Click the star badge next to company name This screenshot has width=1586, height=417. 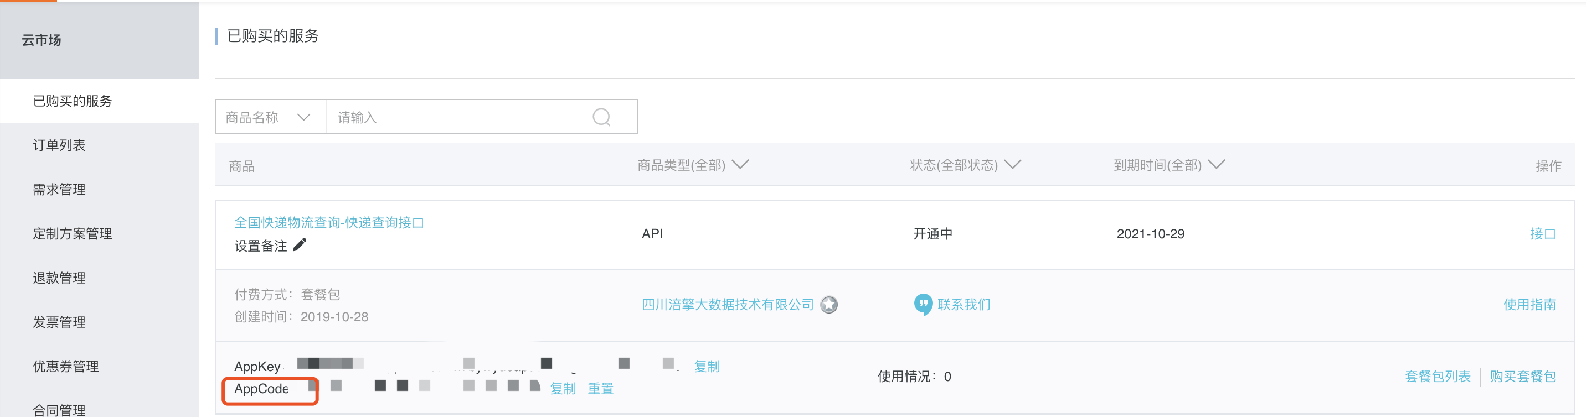tap(829, 305)
